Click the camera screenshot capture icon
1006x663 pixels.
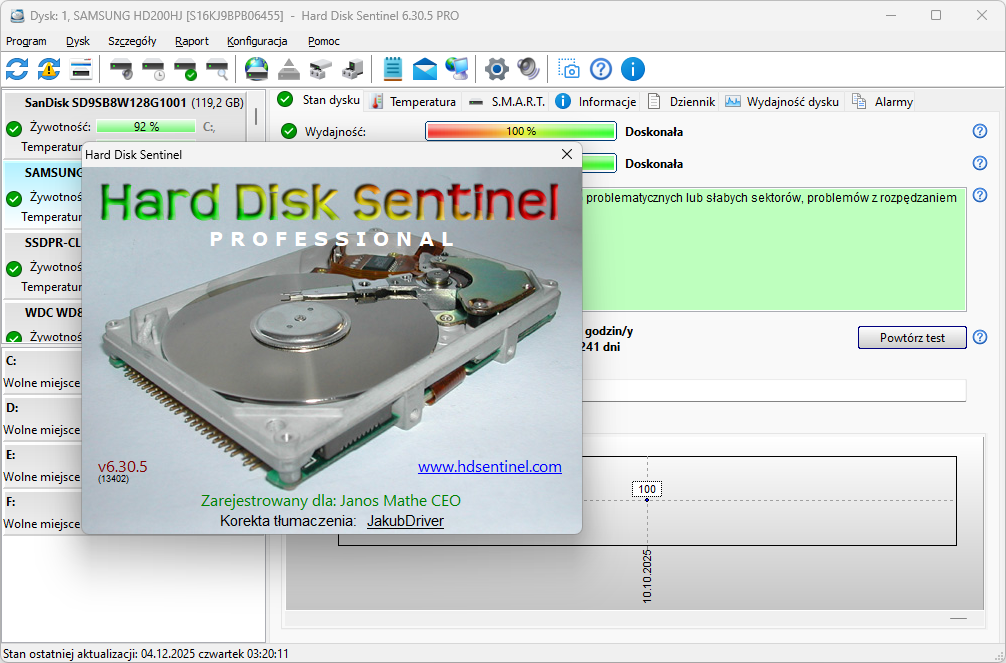(568, 69)
